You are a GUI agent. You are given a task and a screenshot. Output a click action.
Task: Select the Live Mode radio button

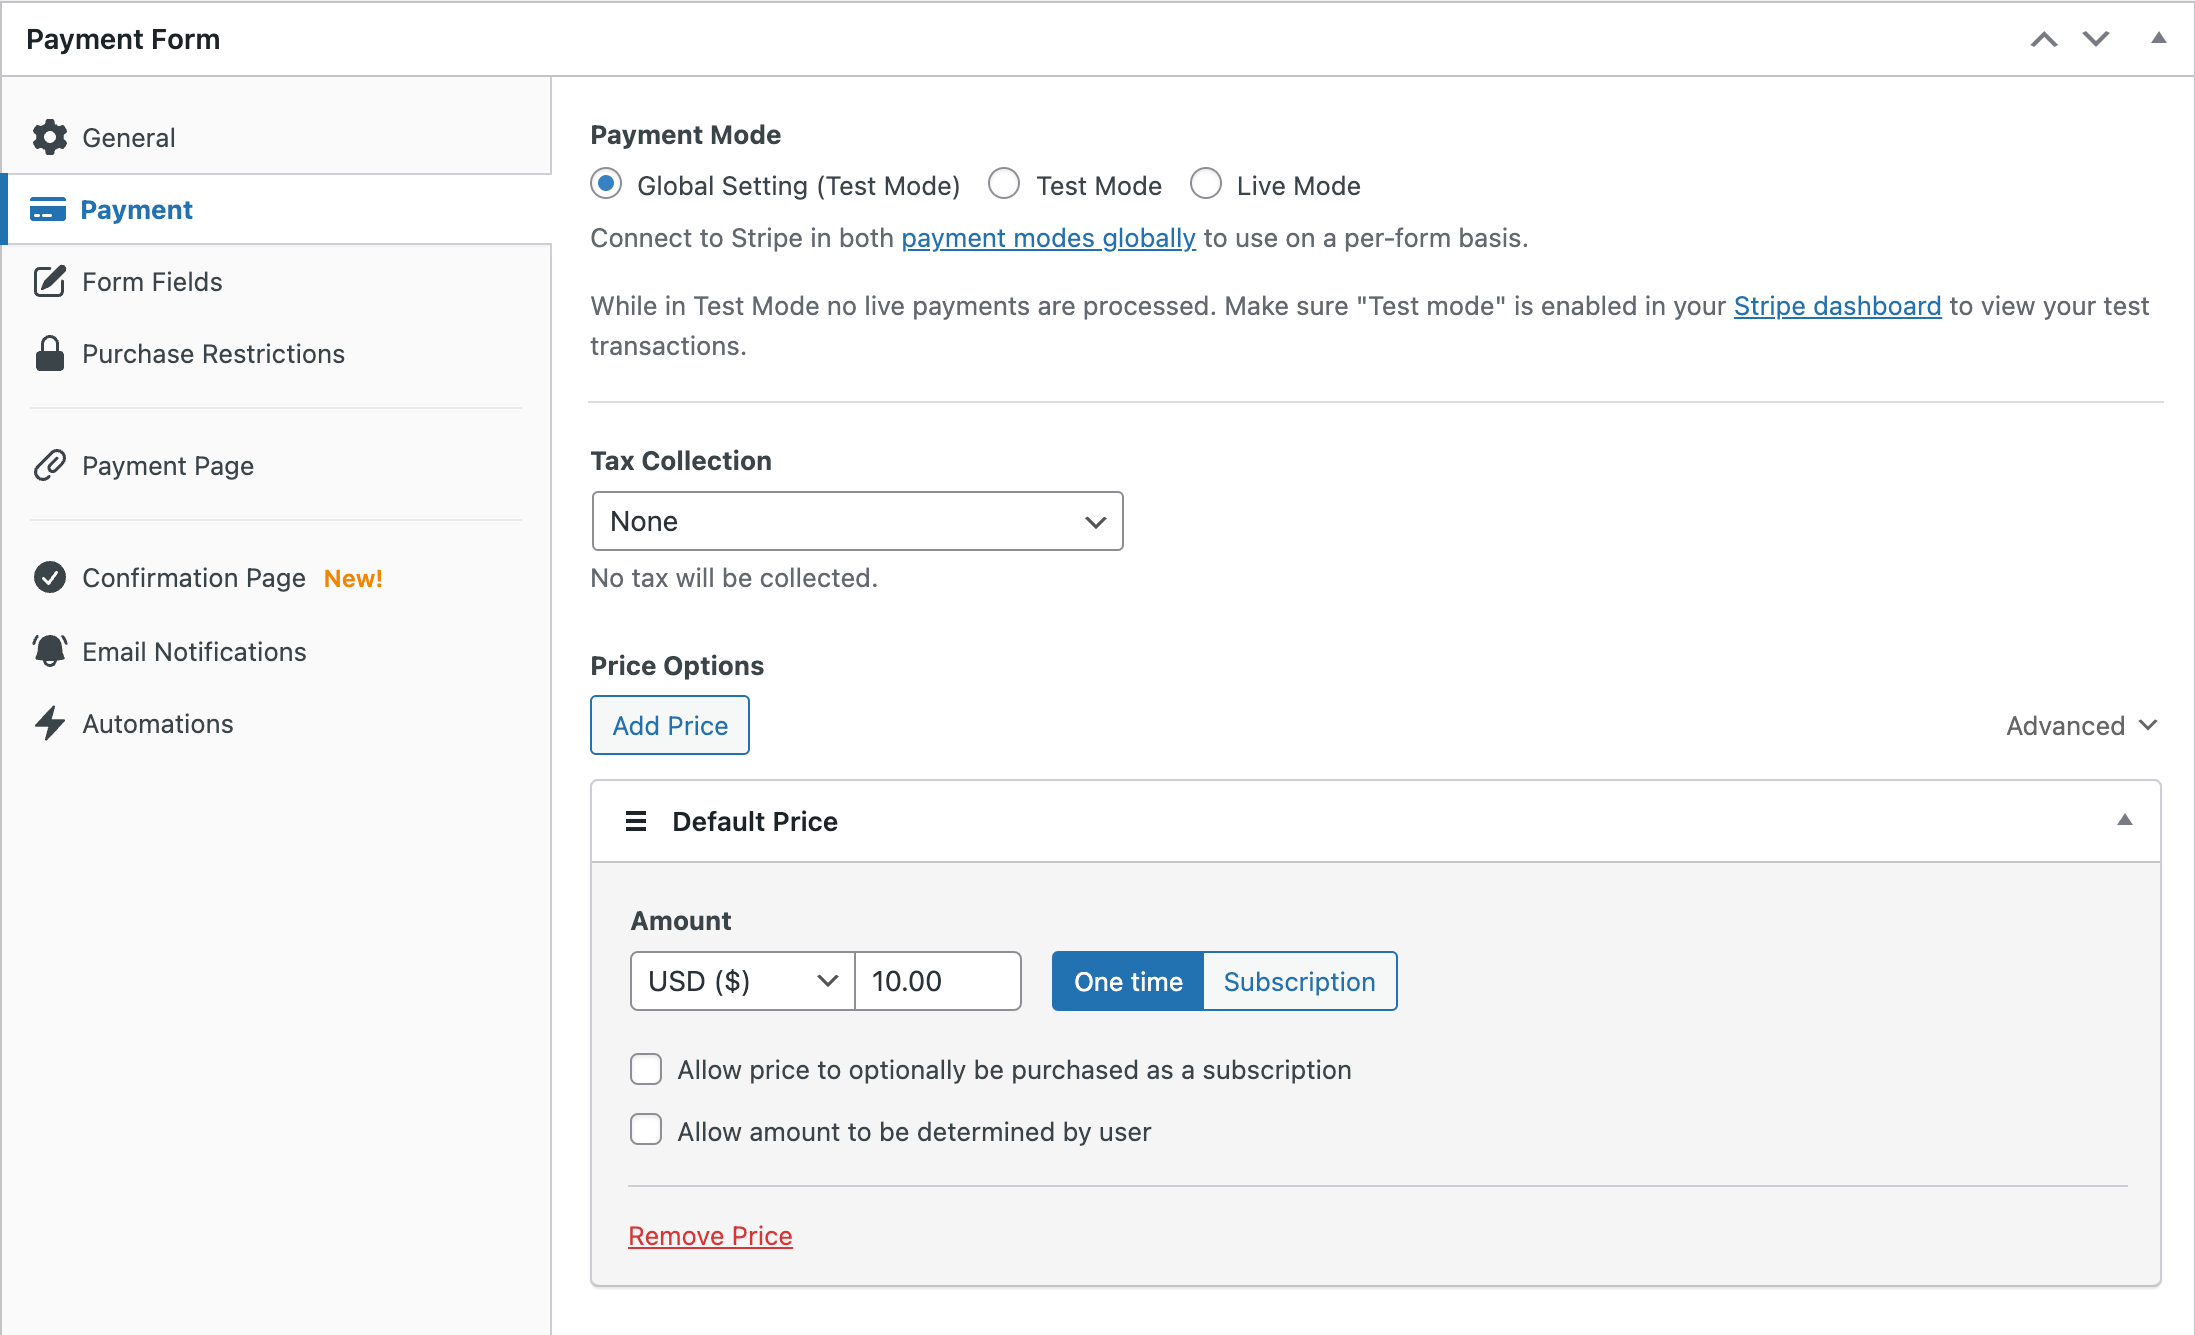(1206, 185)
